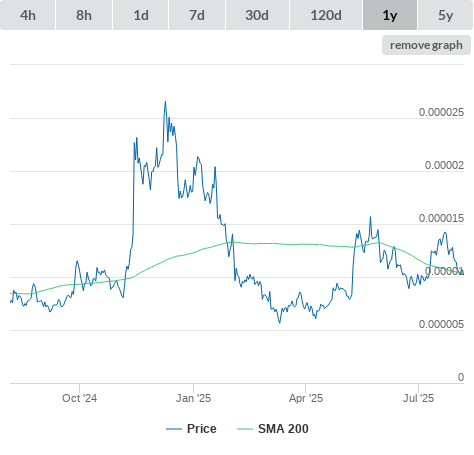Click the 0.000025 y-axis label
The height and width of the screenshot is (455, 474).
[x=441, y=112]
